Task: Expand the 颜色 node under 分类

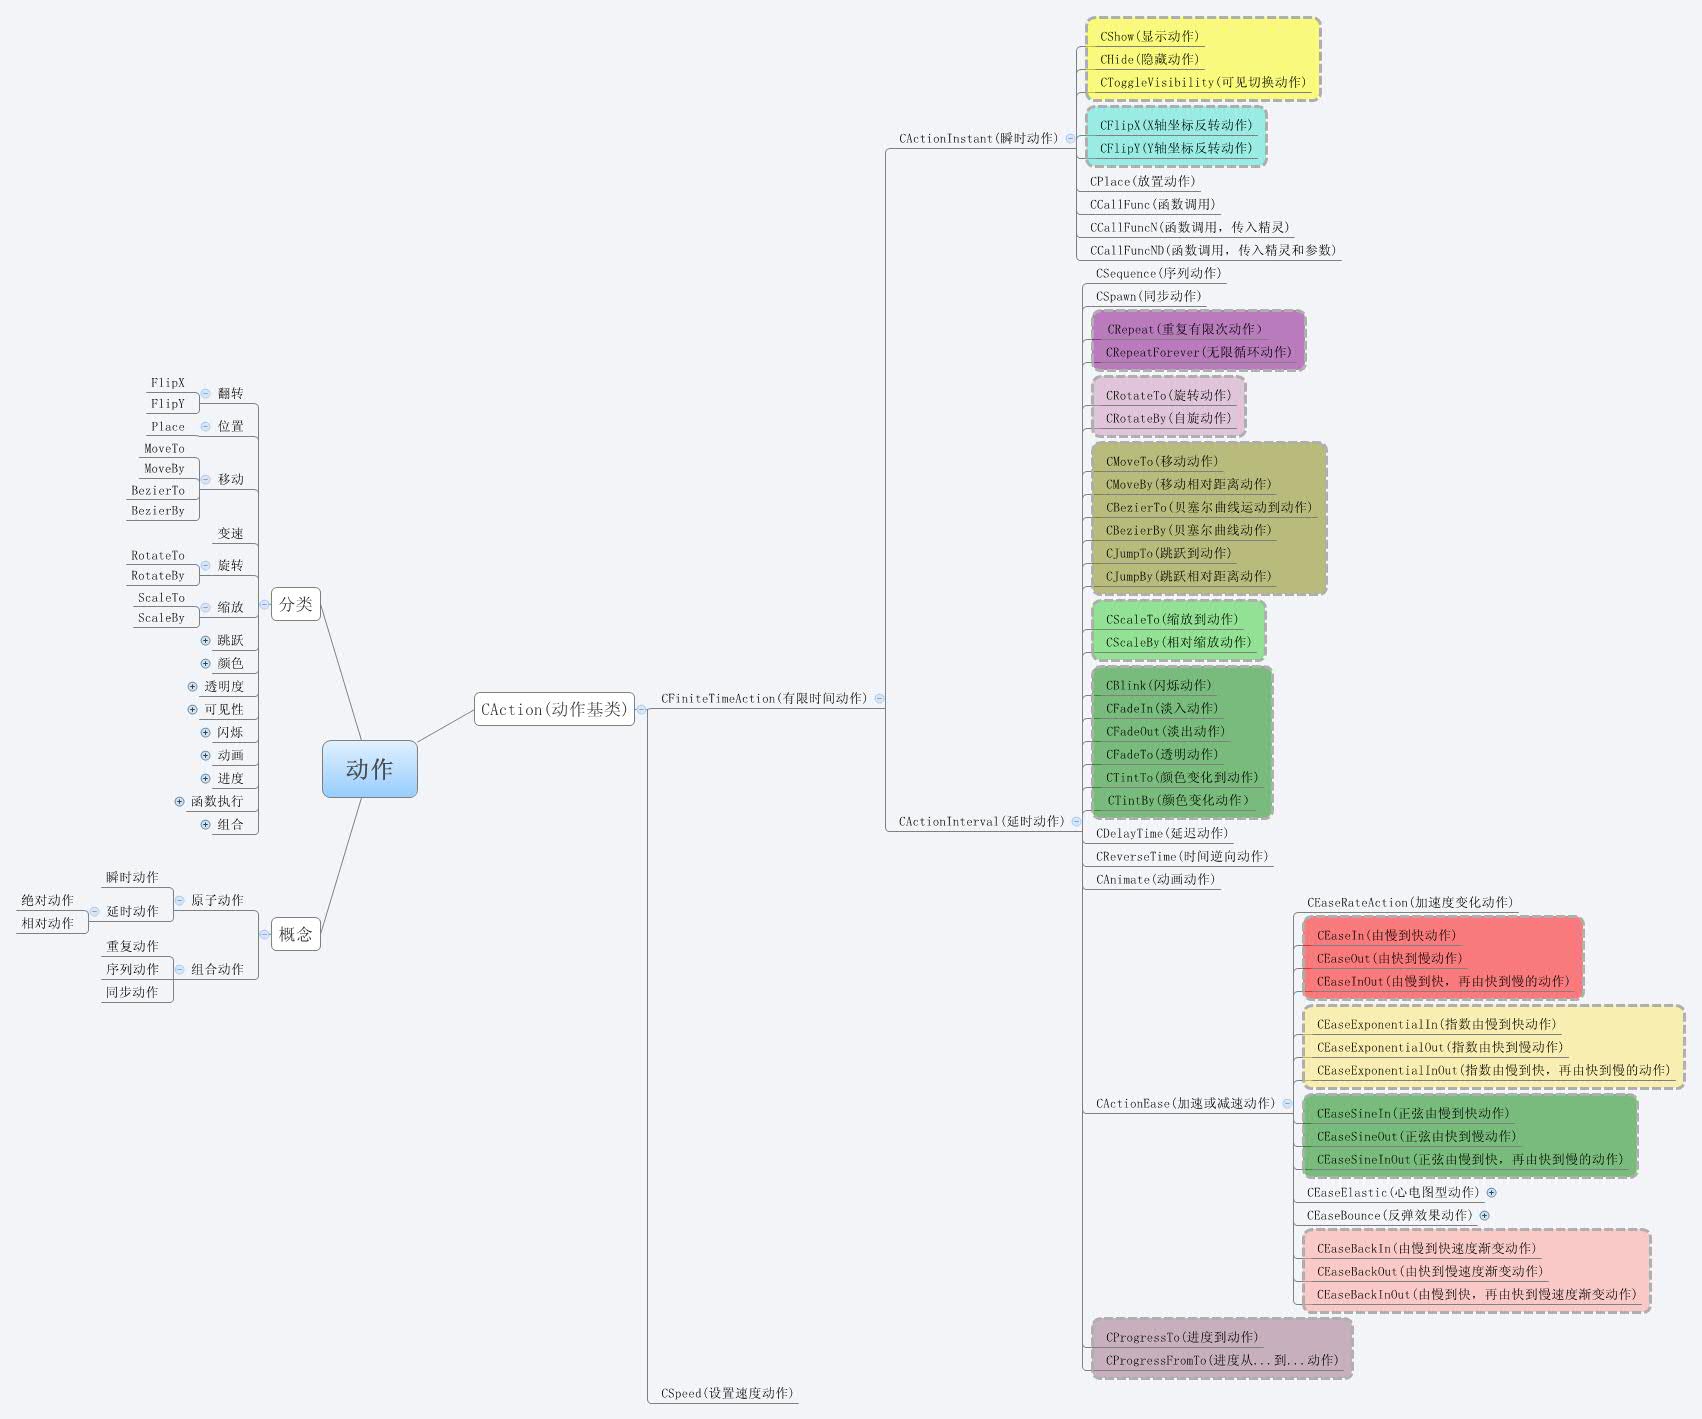Action: click(205, 663)
